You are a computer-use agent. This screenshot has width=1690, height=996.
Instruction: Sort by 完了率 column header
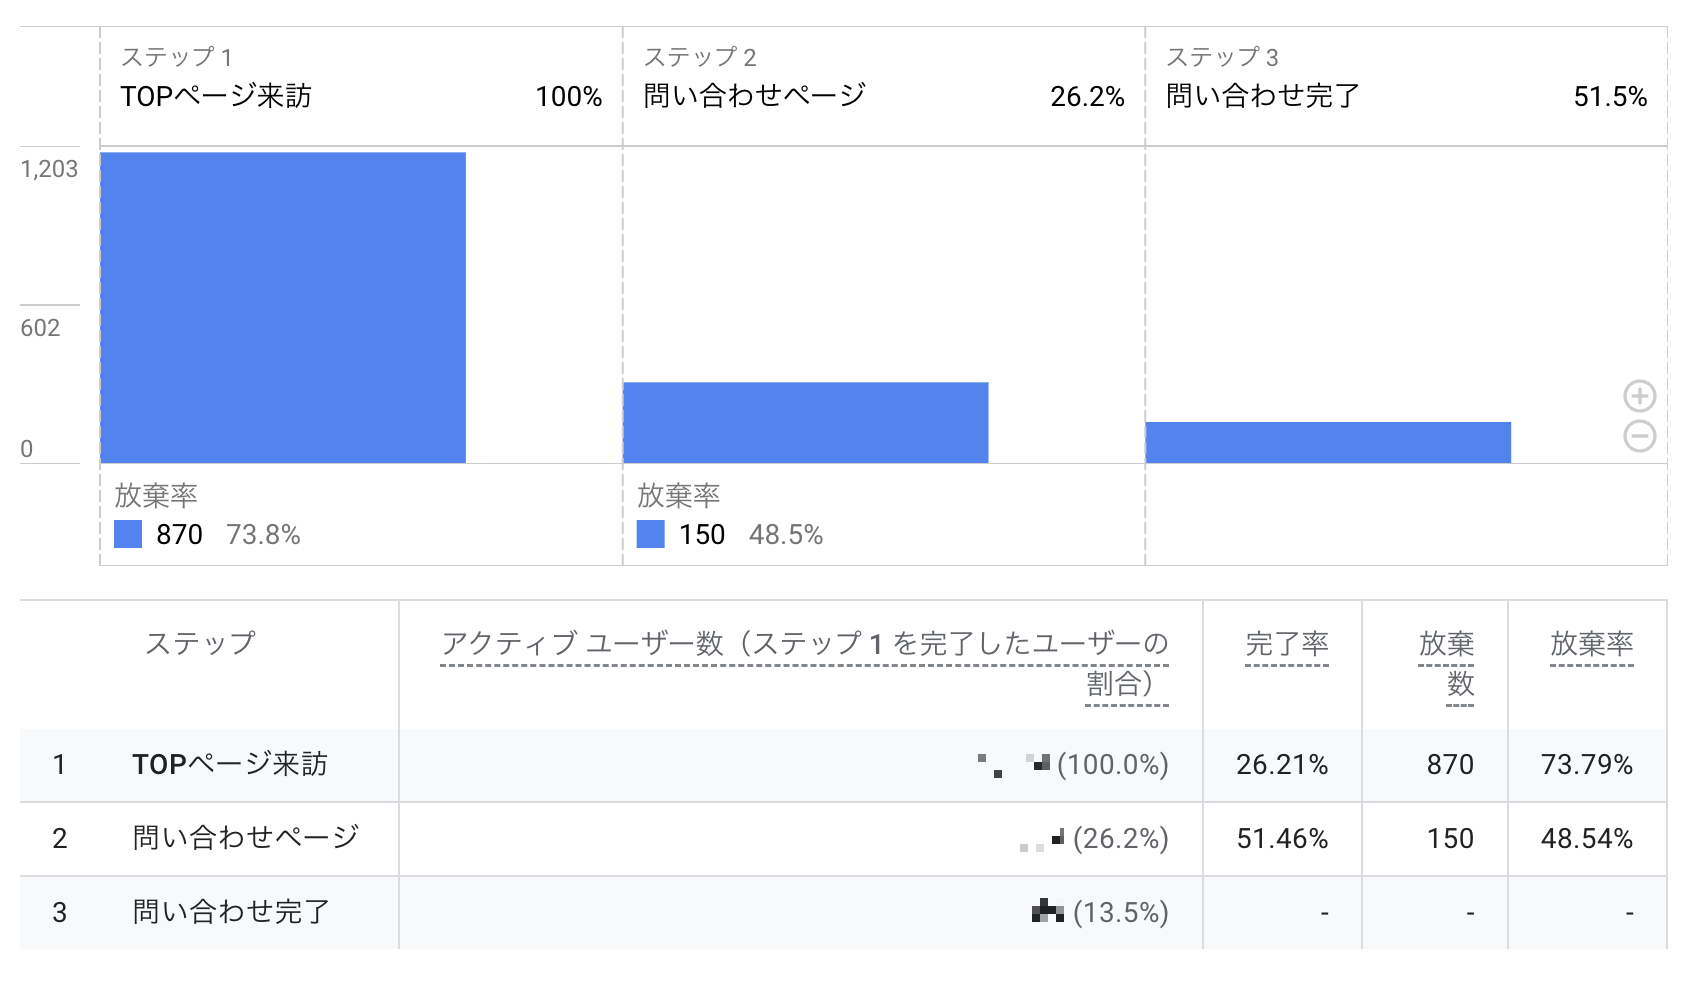point(1286,644)
